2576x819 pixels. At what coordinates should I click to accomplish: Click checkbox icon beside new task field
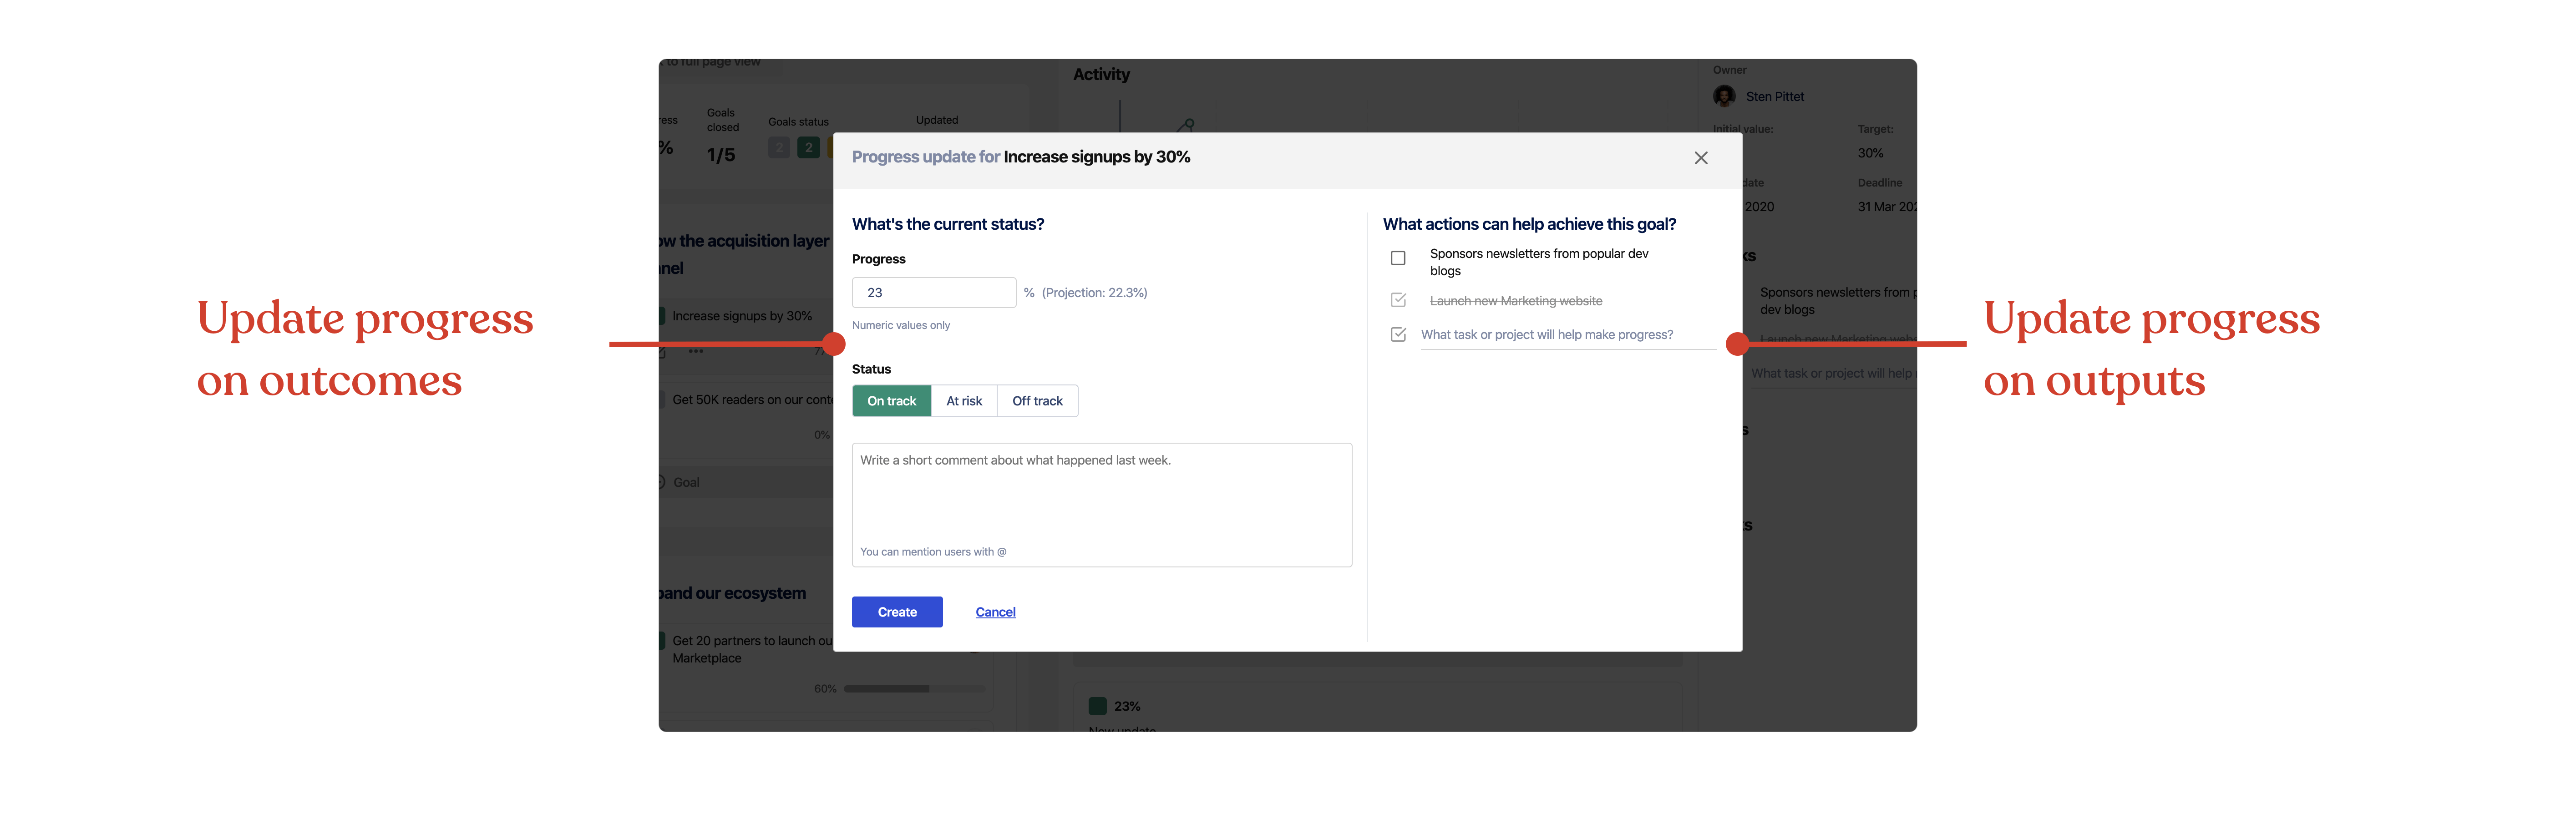[1398, 334]
